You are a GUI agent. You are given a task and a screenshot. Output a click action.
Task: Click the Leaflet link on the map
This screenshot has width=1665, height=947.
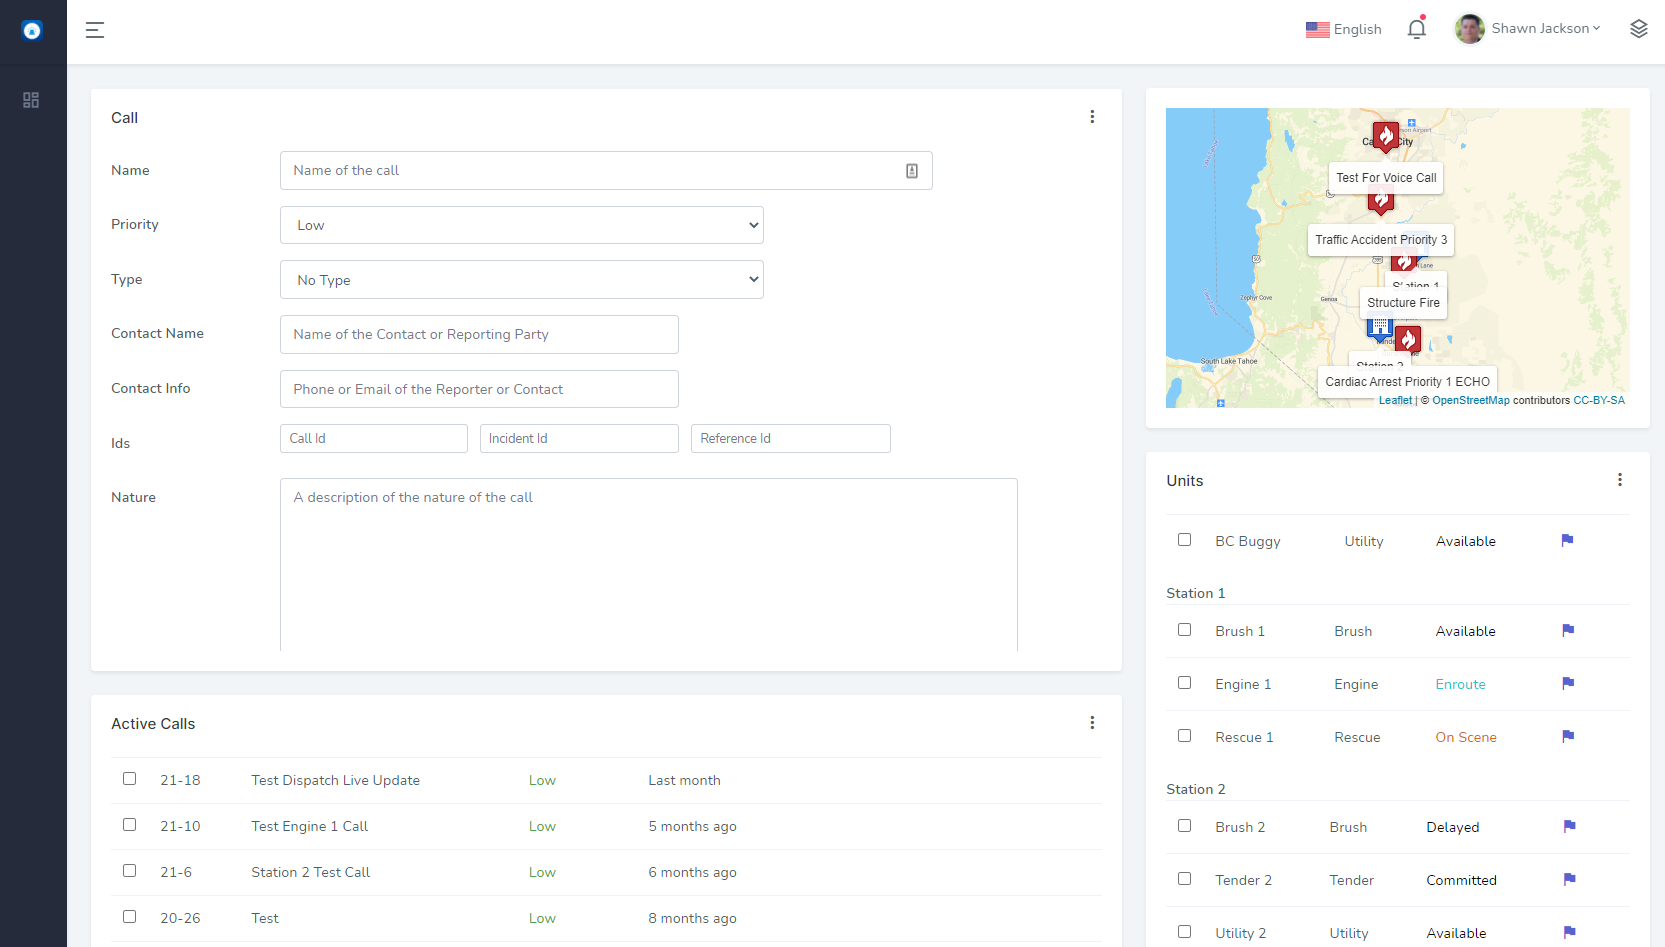tap(1394, 400)
